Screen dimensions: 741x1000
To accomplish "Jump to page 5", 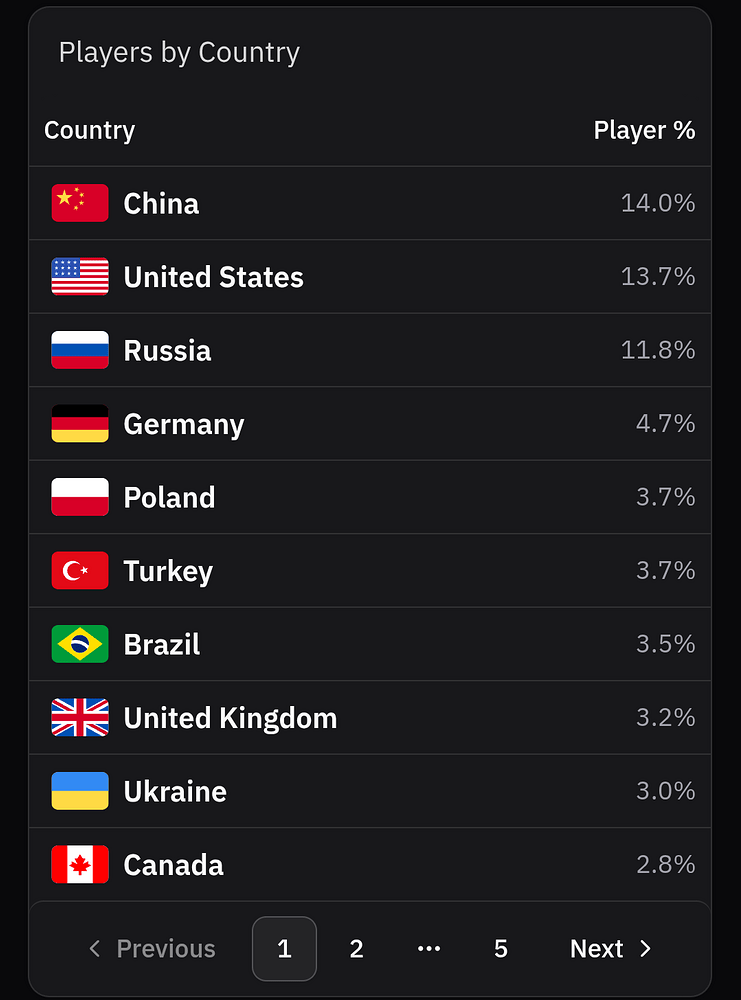I will tap(501, 949).
